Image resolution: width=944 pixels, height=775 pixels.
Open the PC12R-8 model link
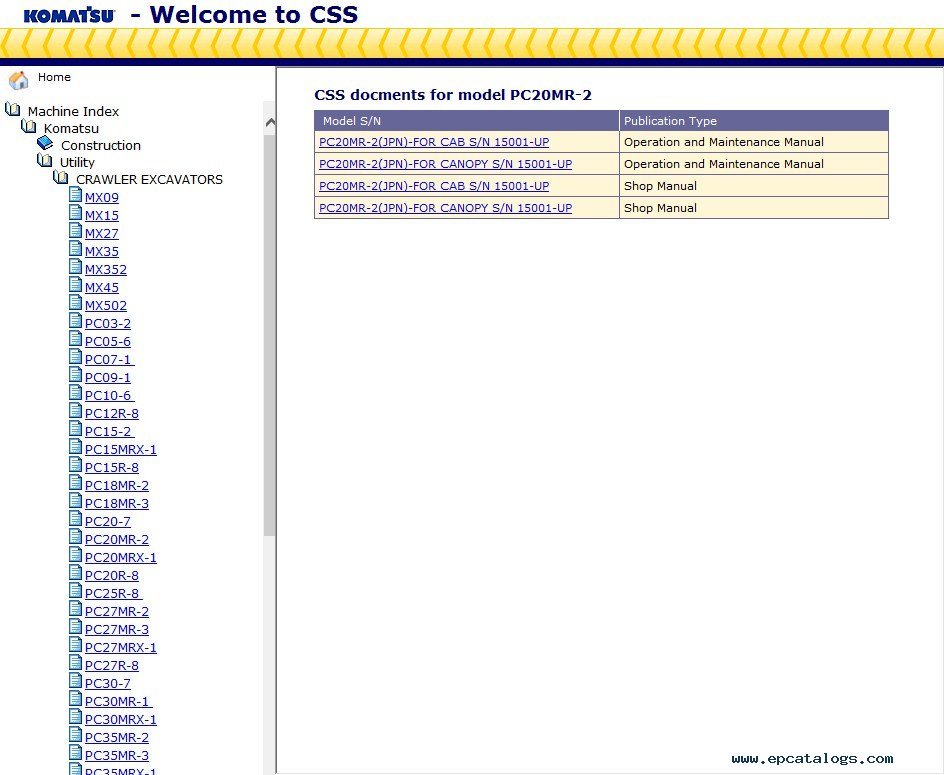[112, 414]
